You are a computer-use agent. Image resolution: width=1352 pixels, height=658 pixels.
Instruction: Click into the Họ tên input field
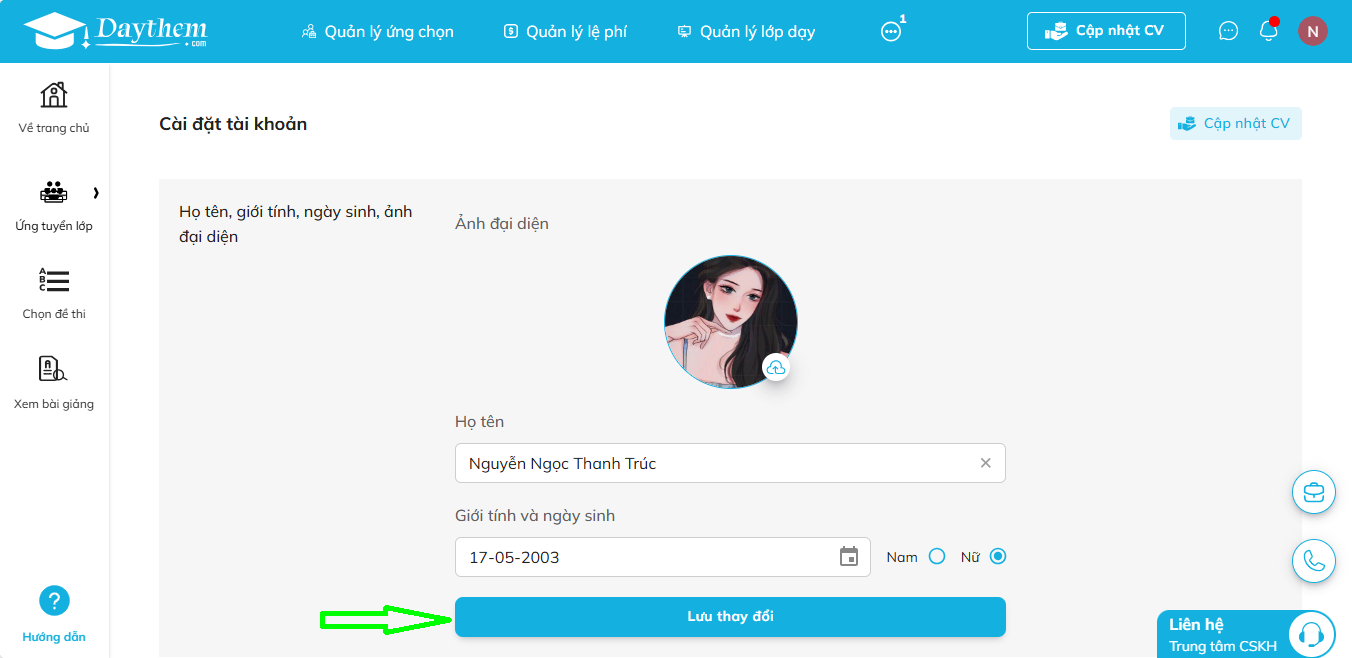[x=730, y=463]
